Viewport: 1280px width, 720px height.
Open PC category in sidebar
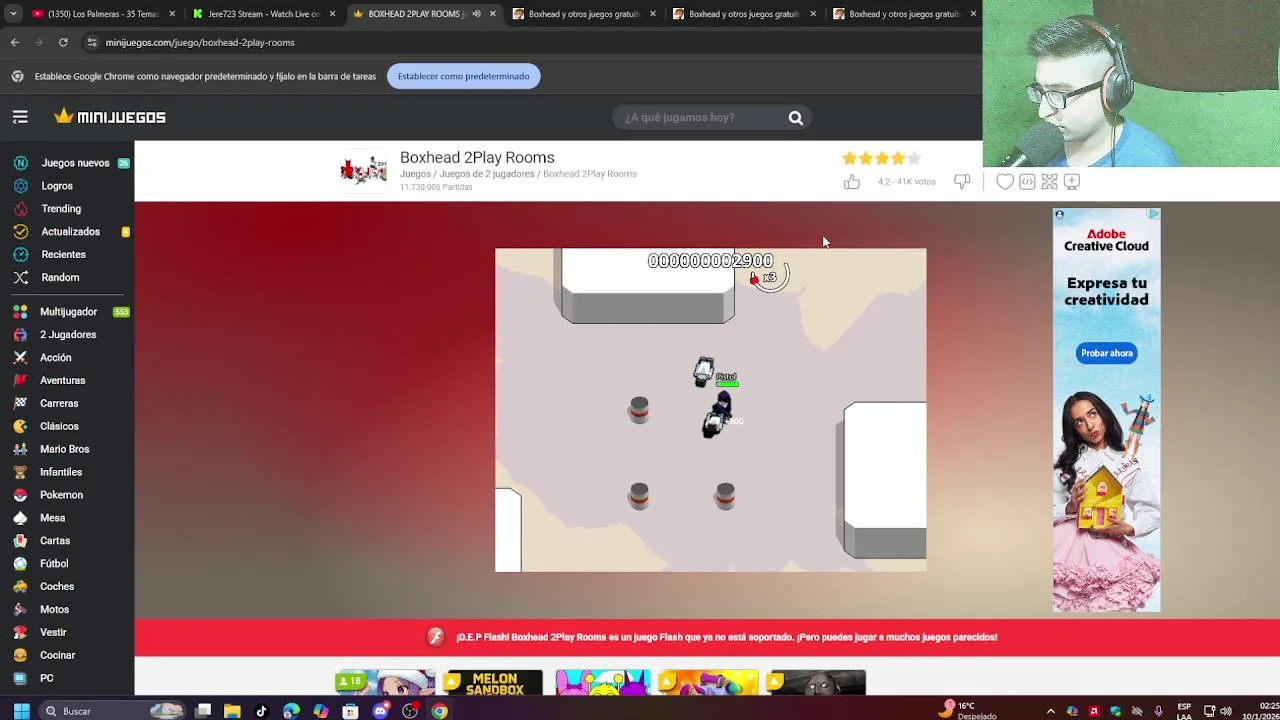(46, 679)
